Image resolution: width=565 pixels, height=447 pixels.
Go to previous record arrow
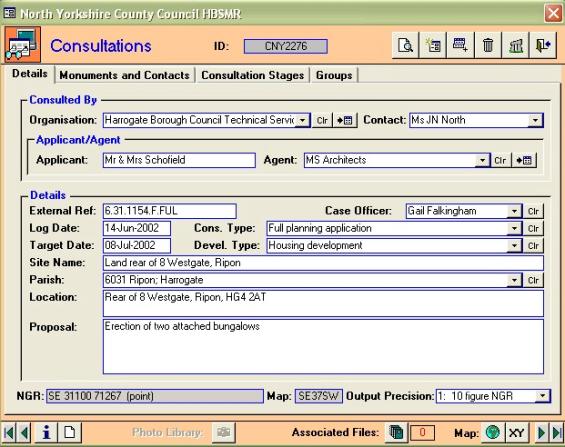24,433
